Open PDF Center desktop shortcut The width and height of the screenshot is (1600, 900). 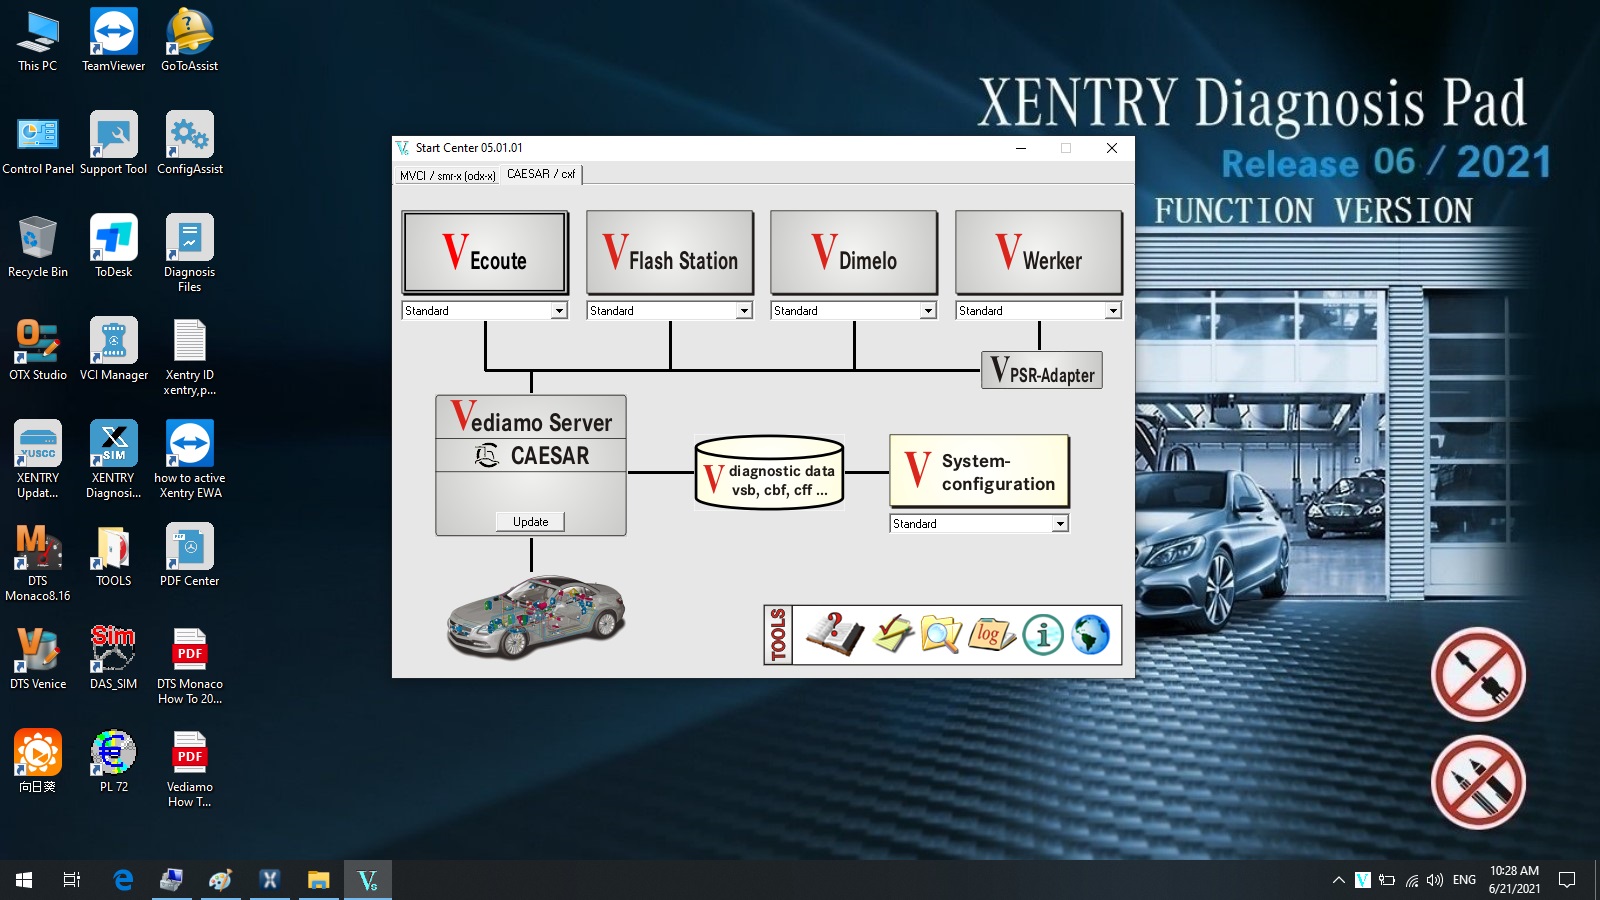[x=190, y=556]
